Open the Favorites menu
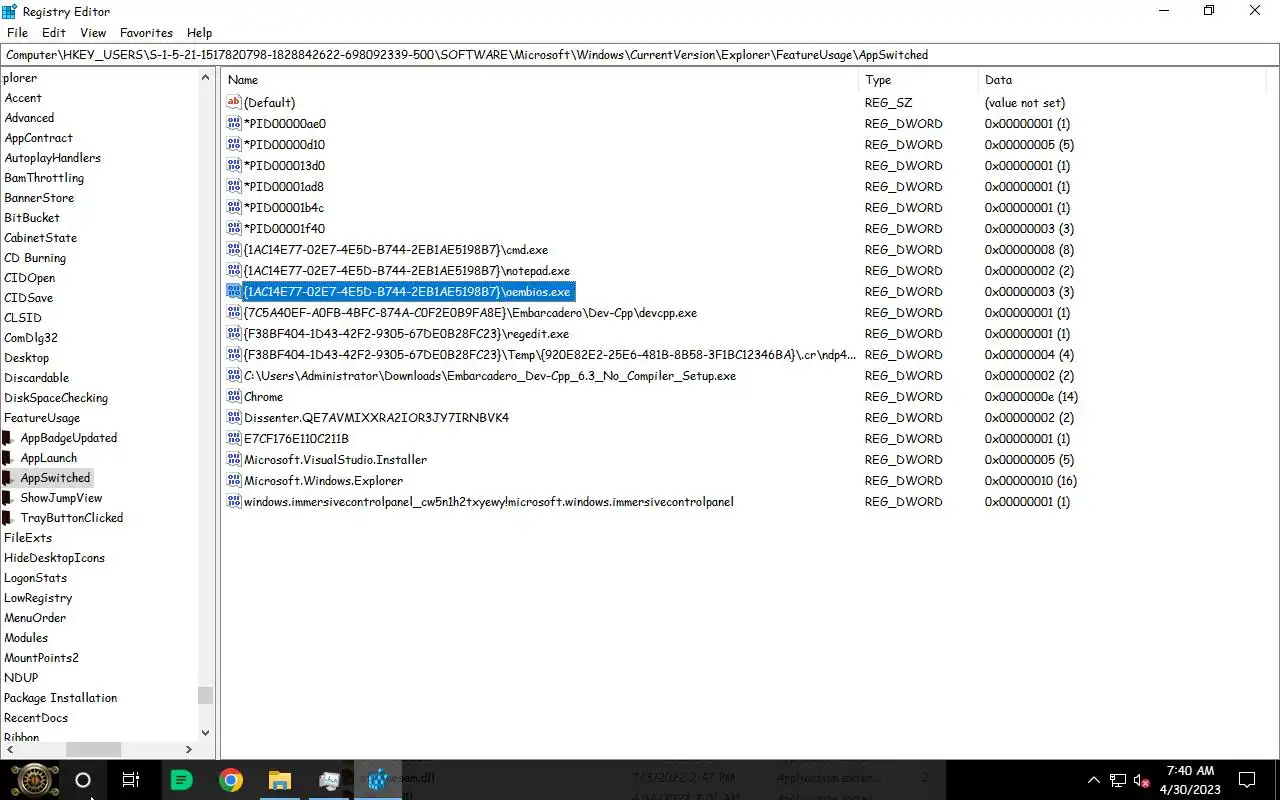1280x800 pixels. point(146,33)
